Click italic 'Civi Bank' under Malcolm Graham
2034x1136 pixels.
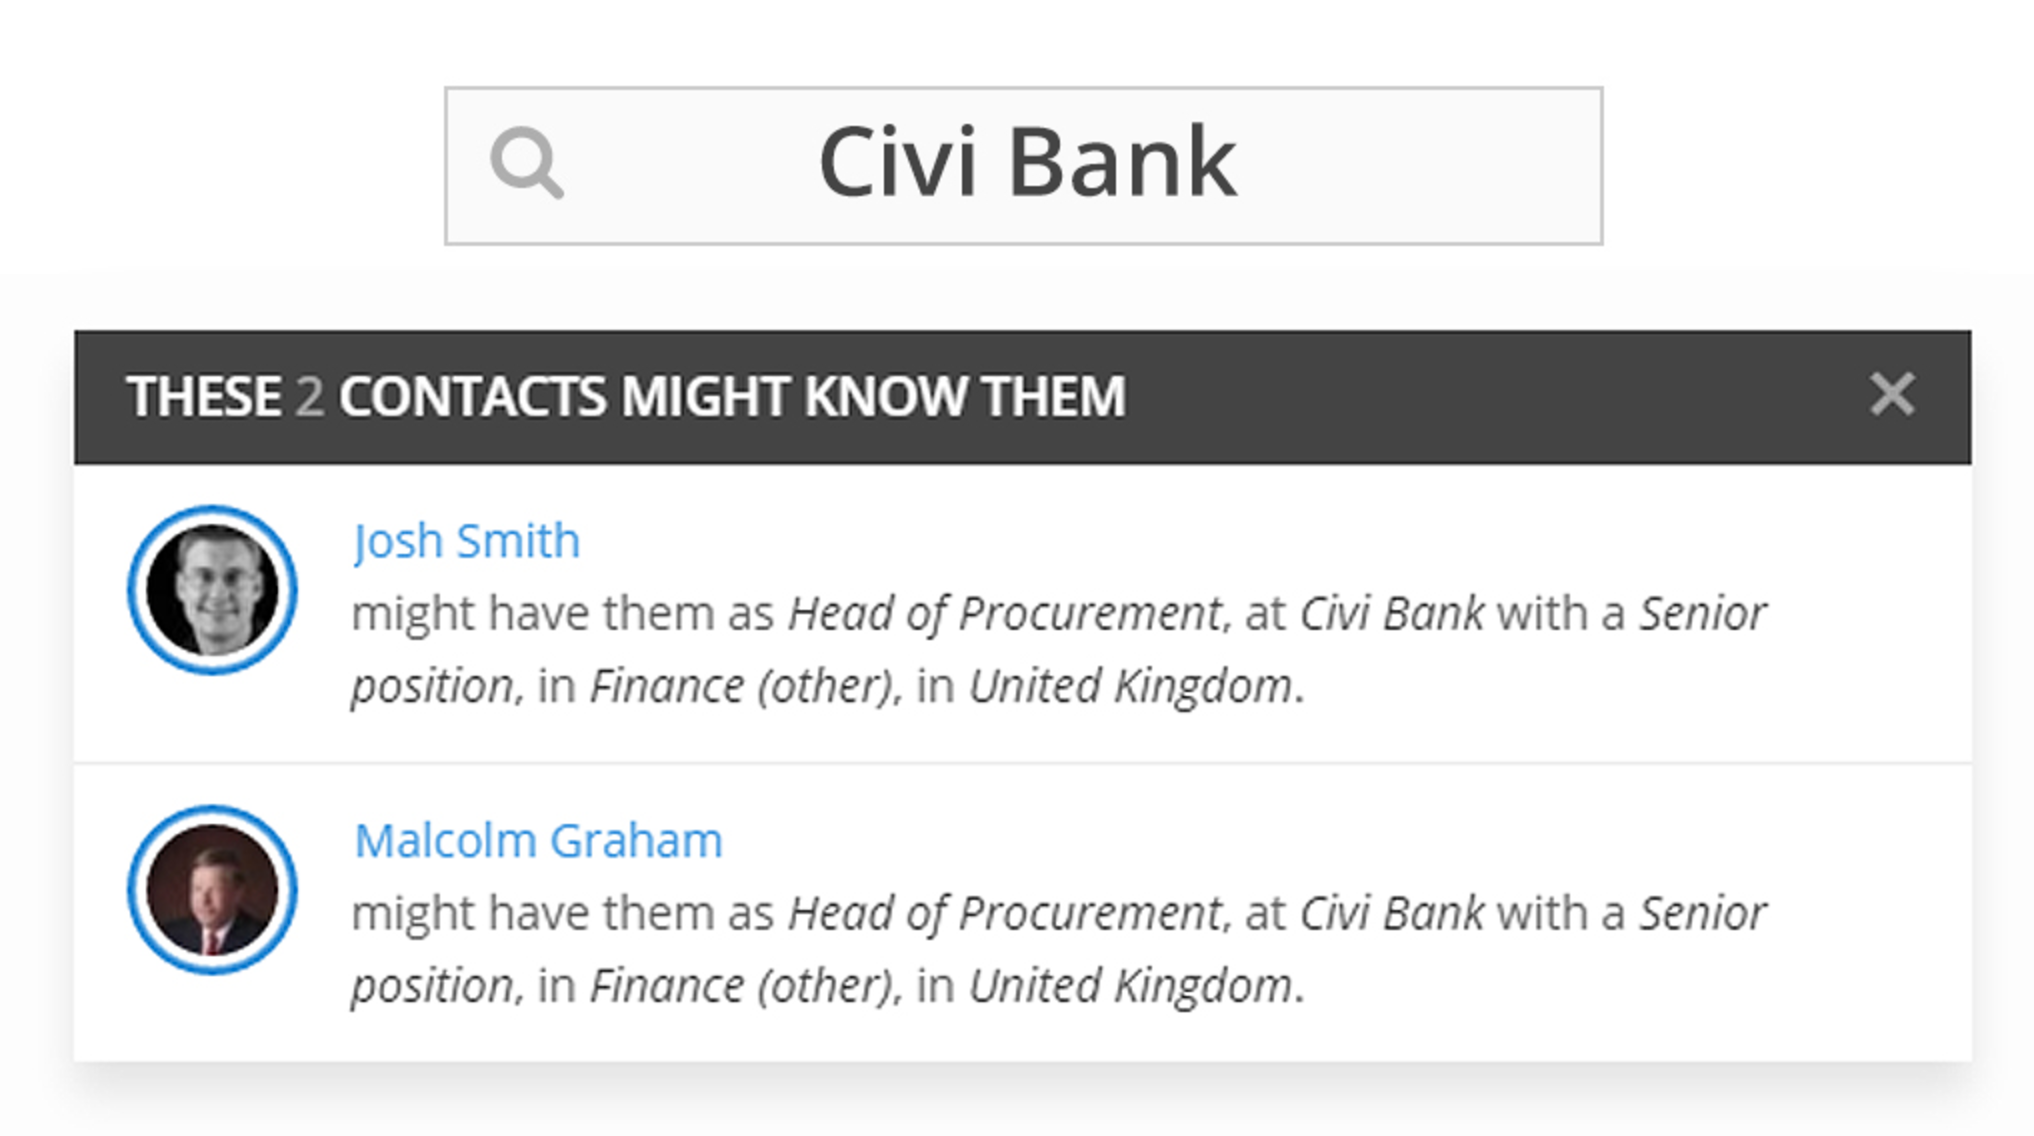[x=1391, y=913]
